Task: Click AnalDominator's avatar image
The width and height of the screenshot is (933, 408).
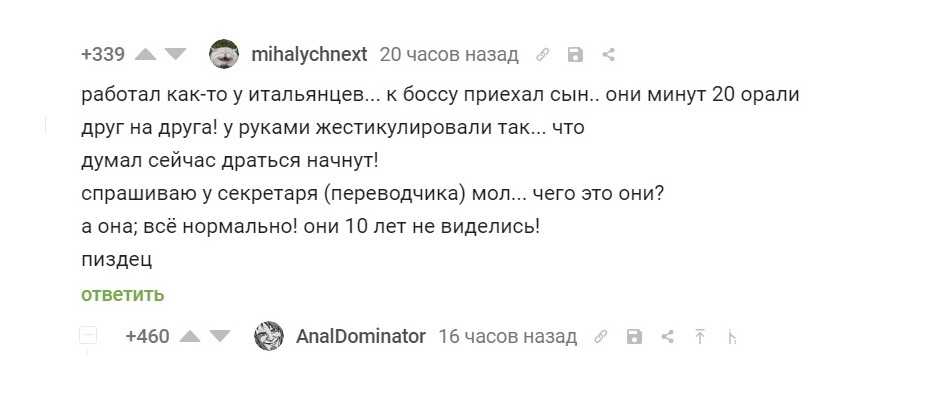Action: coord(270,336)
